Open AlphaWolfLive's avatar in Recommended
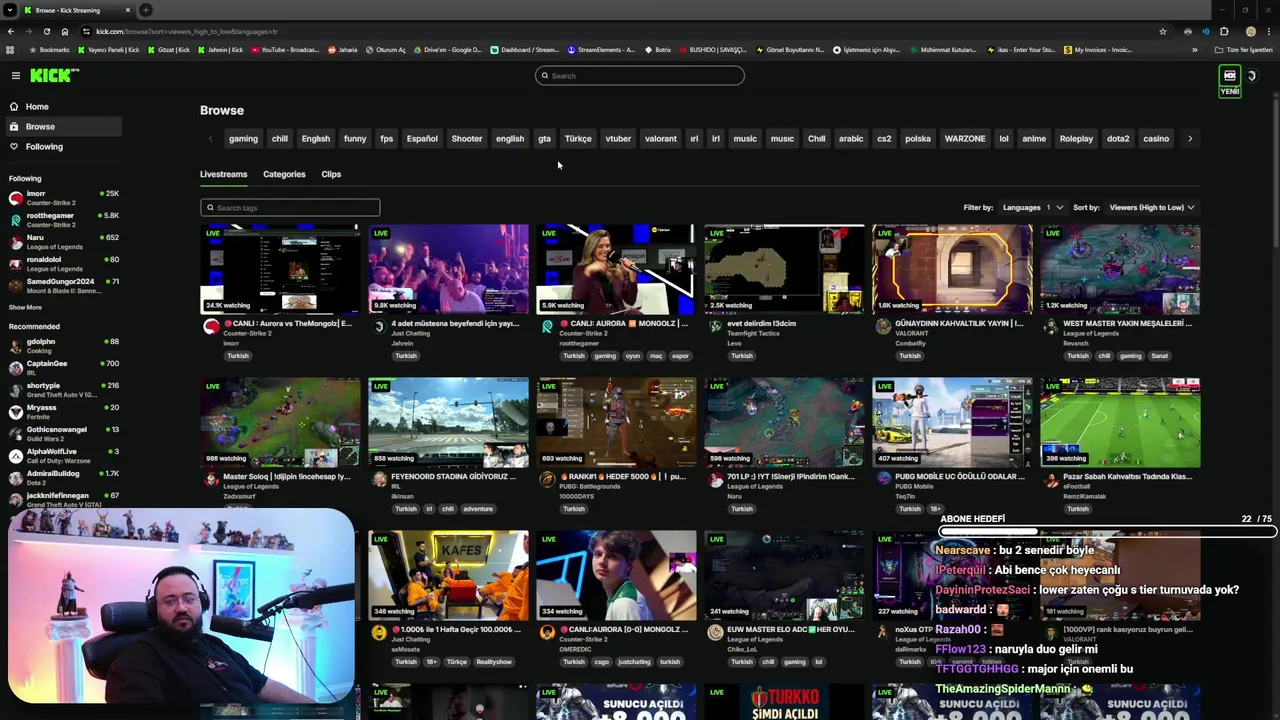This screenshot has height=720, width=1280. (15, 455)
